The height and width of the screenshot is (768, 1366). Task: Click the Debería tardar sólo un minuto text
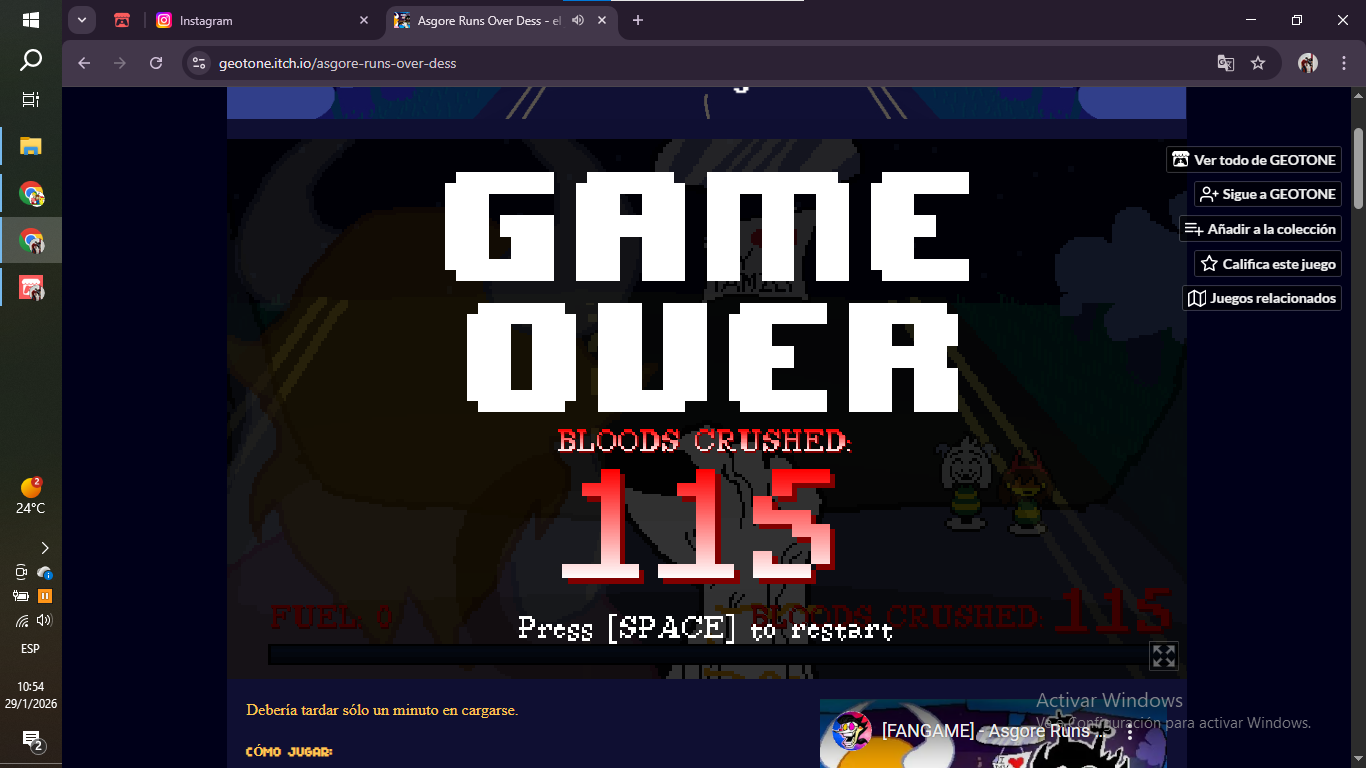(x=382, y=711)
